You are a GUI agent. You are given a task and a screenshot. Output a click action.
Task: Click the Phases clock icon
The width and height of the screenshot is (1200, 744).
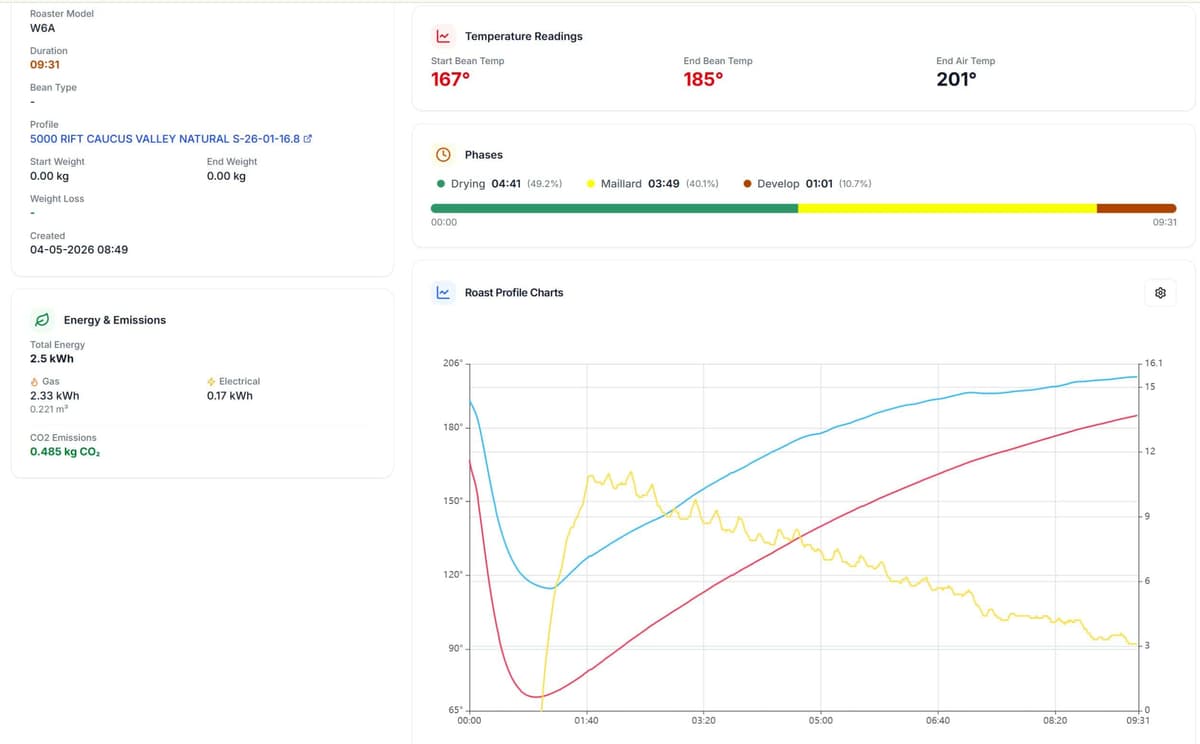(x=443, y=155)
